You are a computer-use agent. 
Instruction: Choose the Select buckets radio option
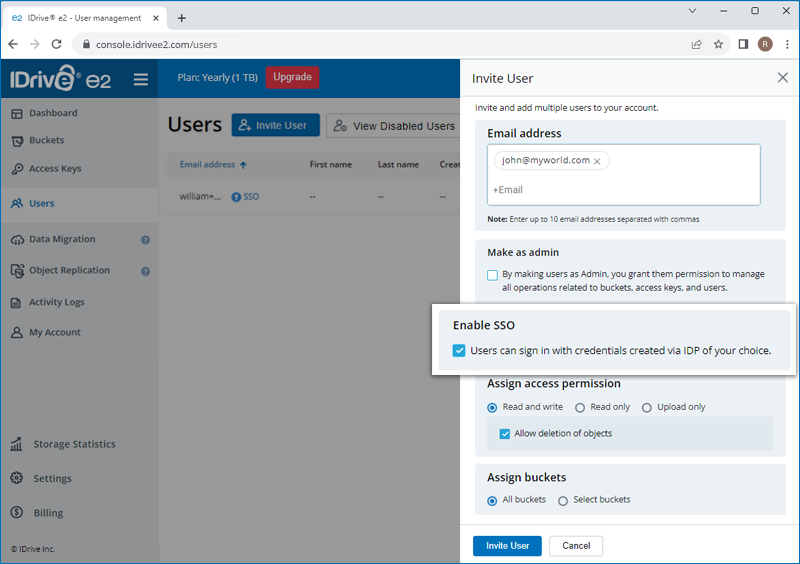click(563, 501)
